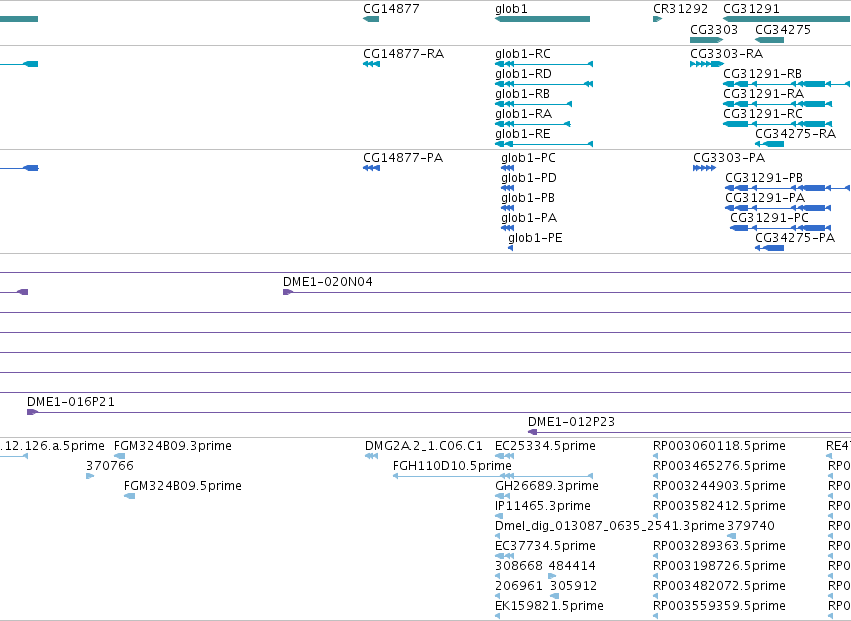The height and width of the screenshot is (621, 851).
Task: Select the glob1-RB transcript label
Action: point(522,94)
